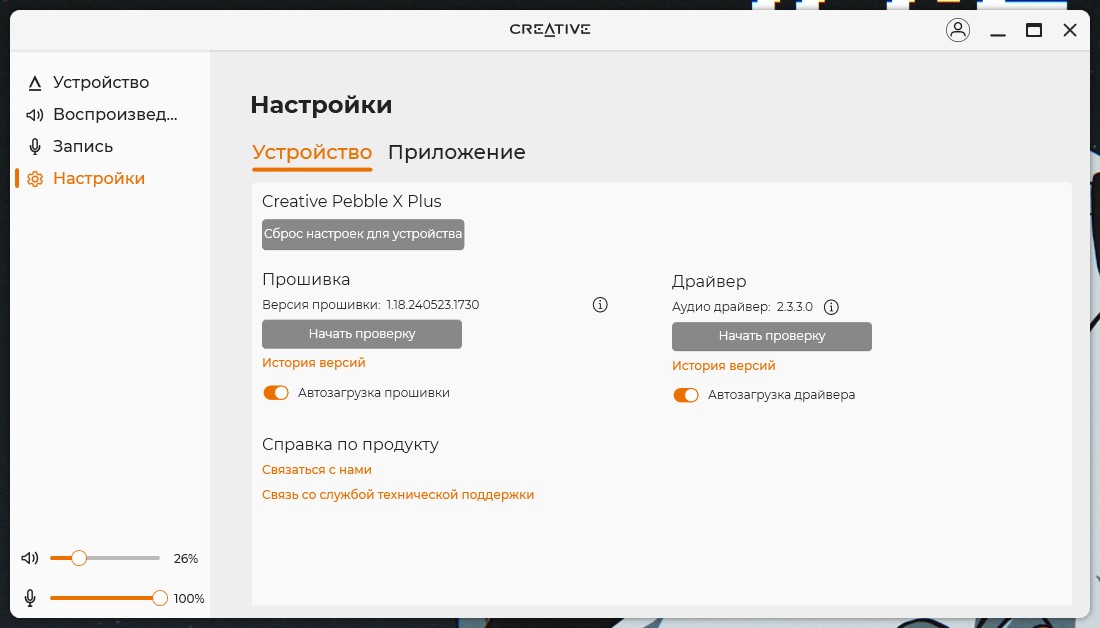Click Связаться с нами link
The height and width of the screenshot is (628, 1100).
[316, 469]
